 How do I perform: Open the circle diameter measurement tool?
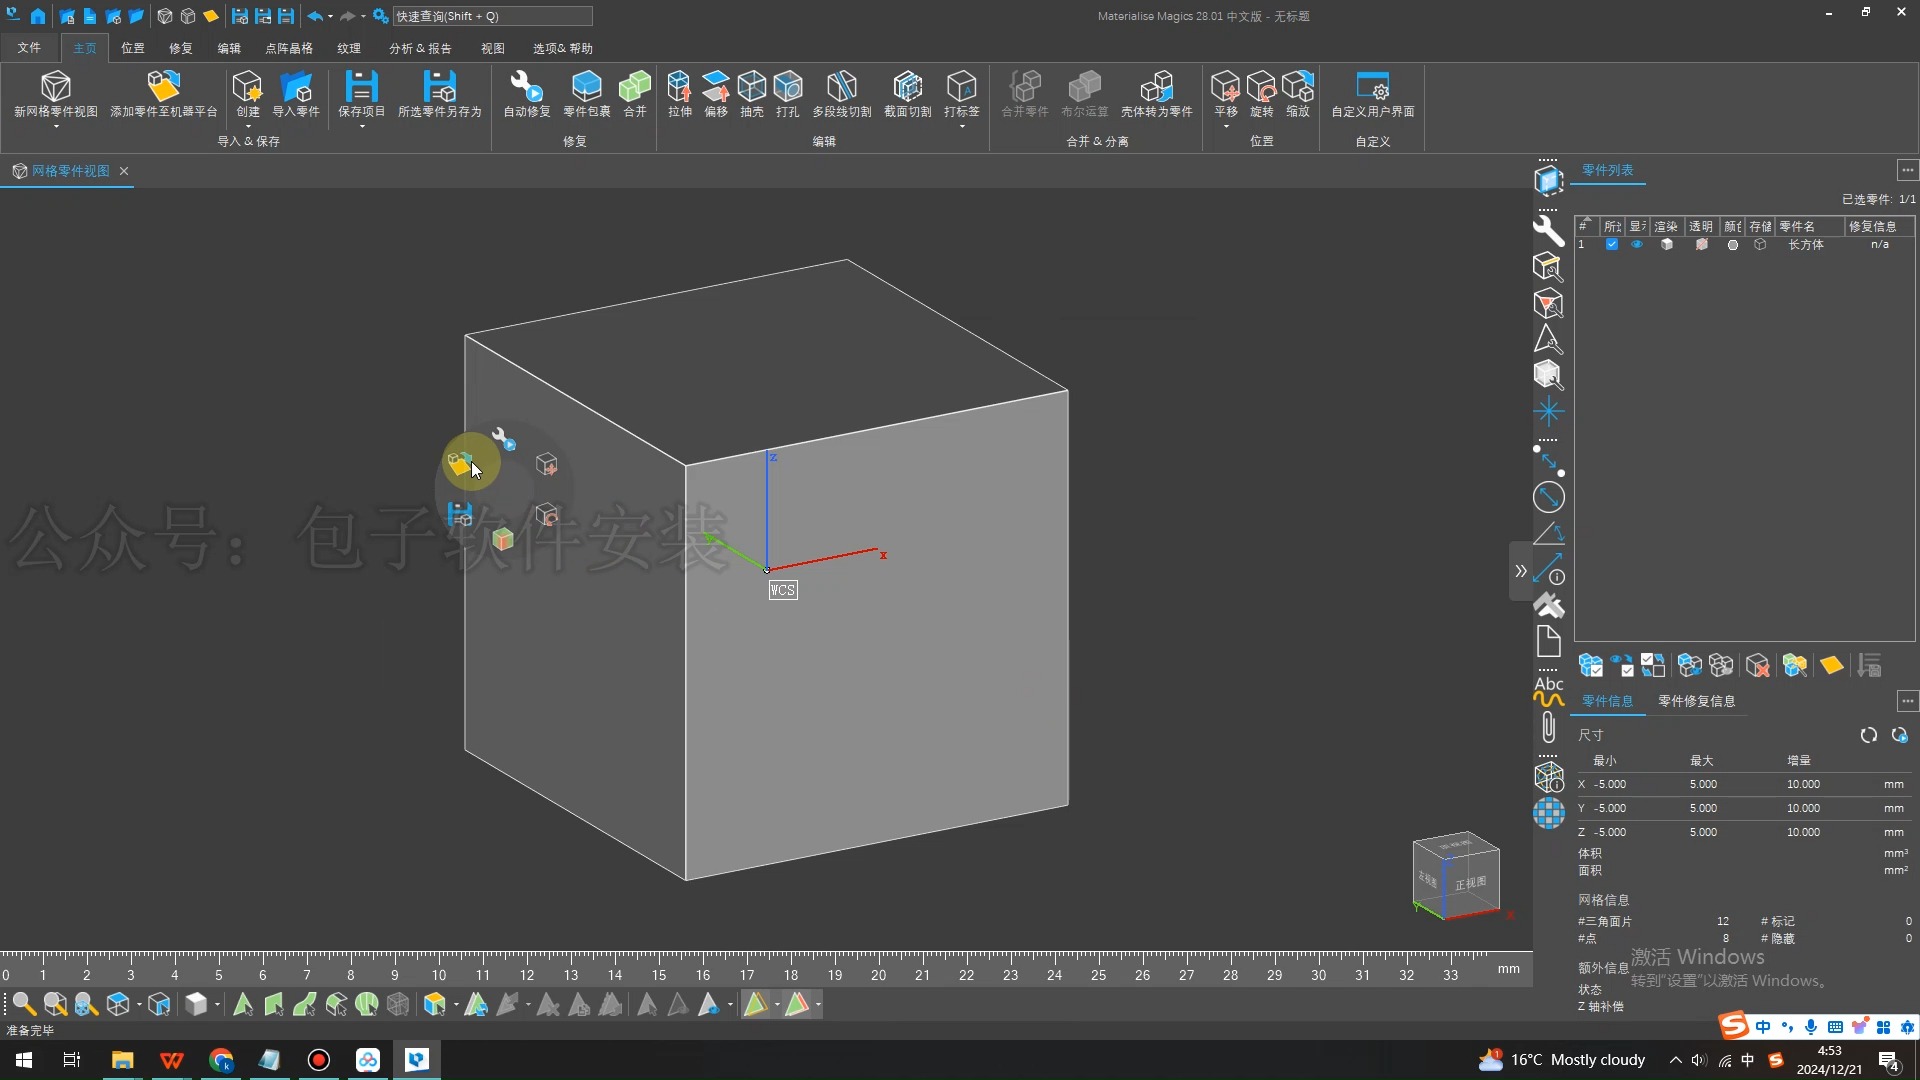tap(1548, 497)
